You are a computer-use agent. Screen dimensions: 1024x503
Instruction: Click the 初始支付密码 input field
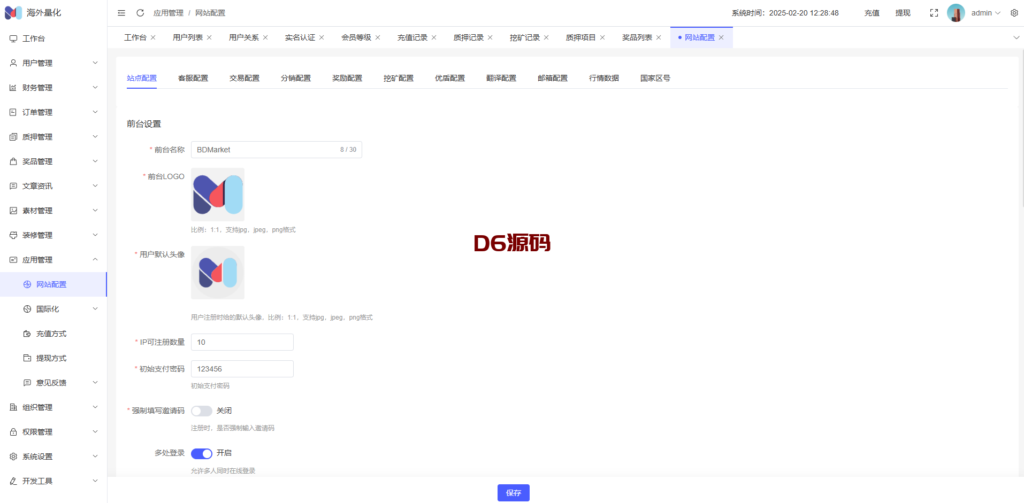click(x=242, y=368)
